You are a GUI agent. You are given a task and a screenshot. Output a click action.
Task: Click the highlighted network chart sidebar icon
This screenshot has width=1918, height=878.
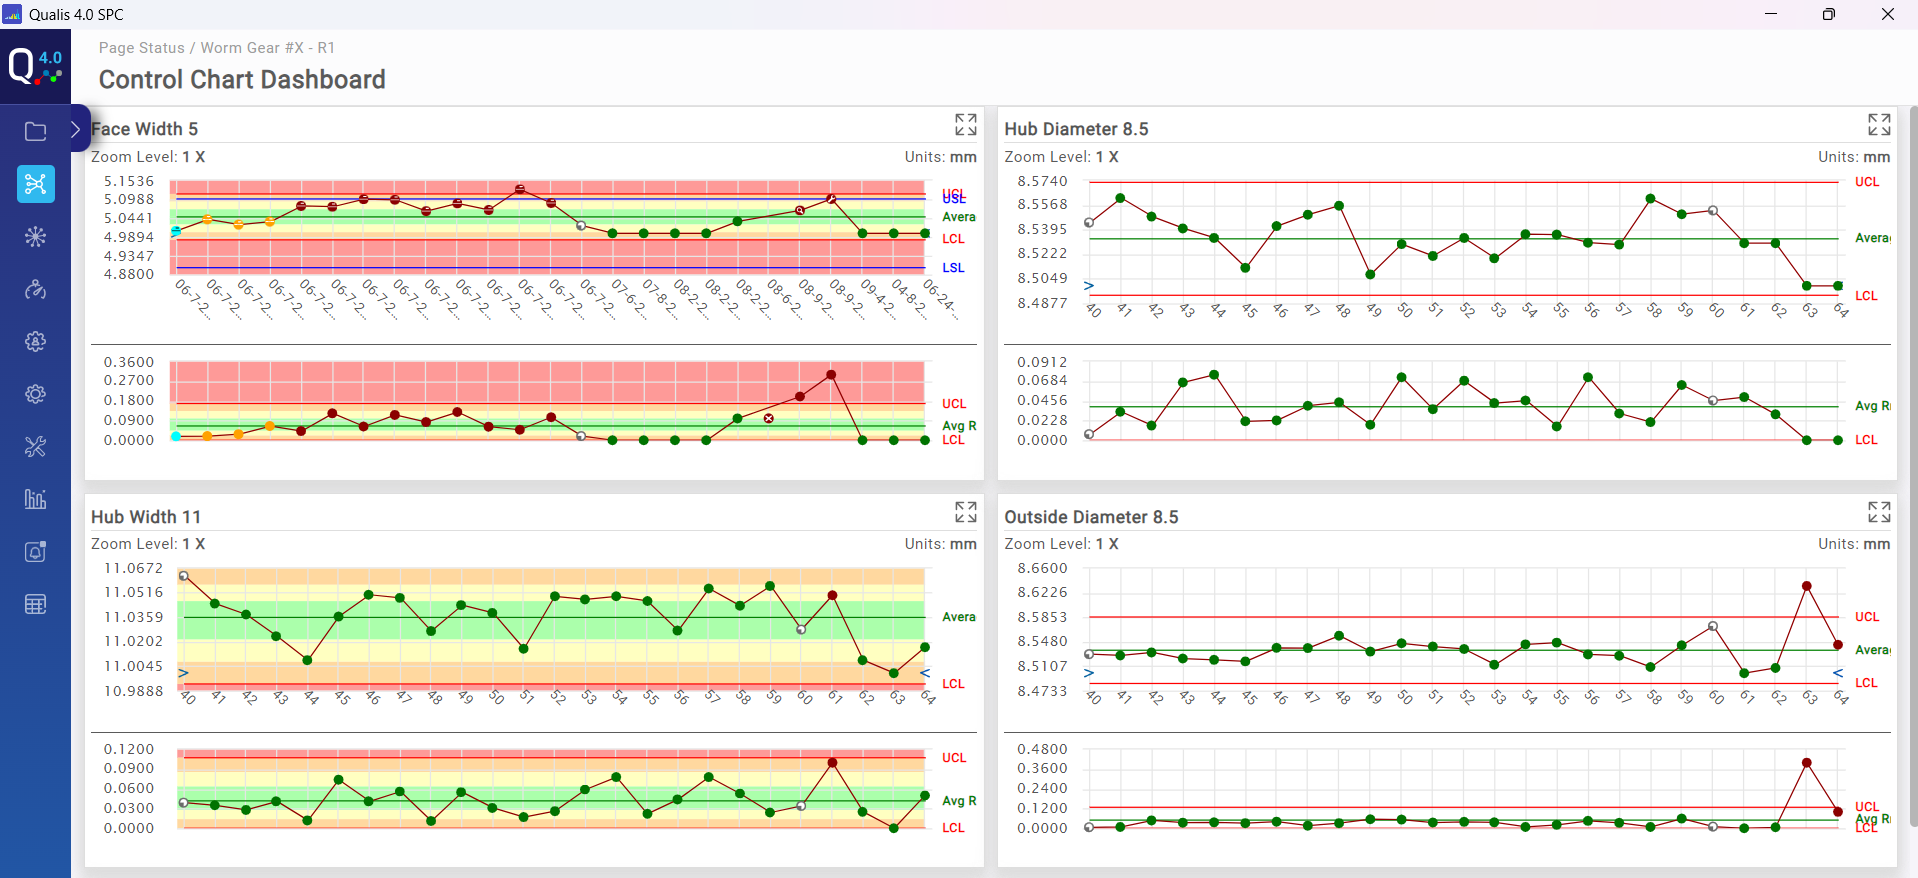35,184
